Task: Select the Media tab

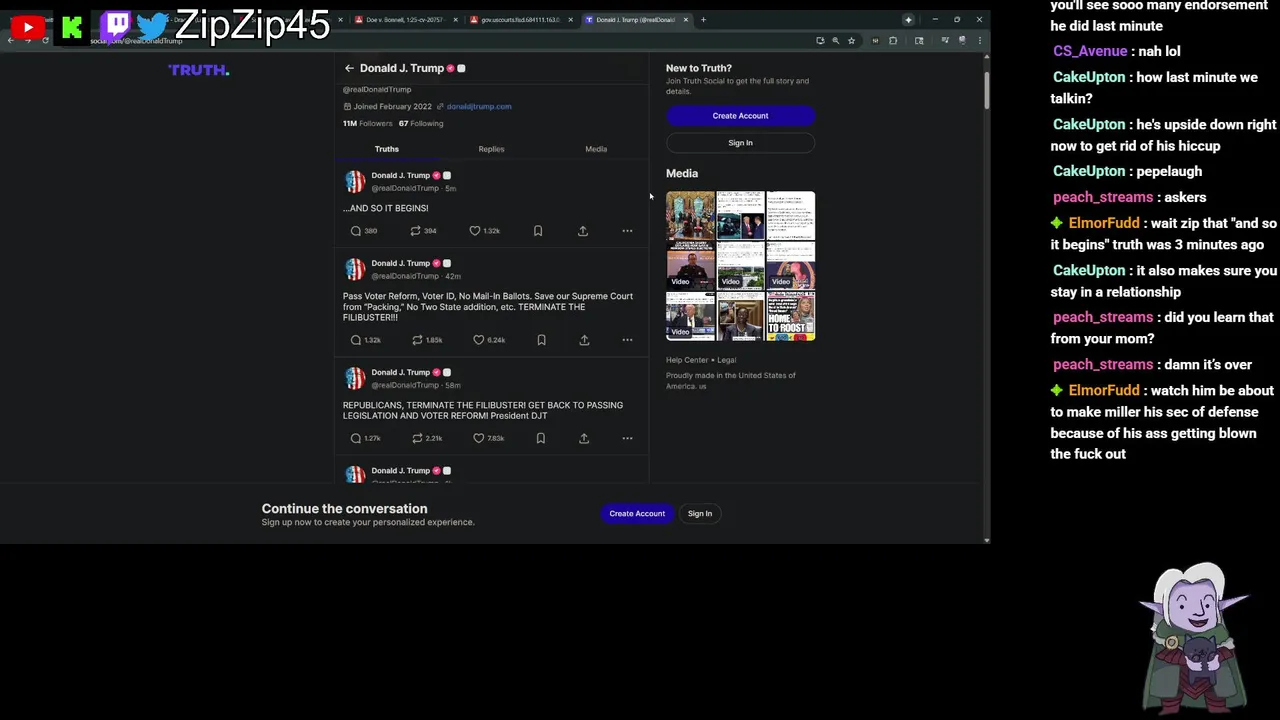Action: click(596, 149)
